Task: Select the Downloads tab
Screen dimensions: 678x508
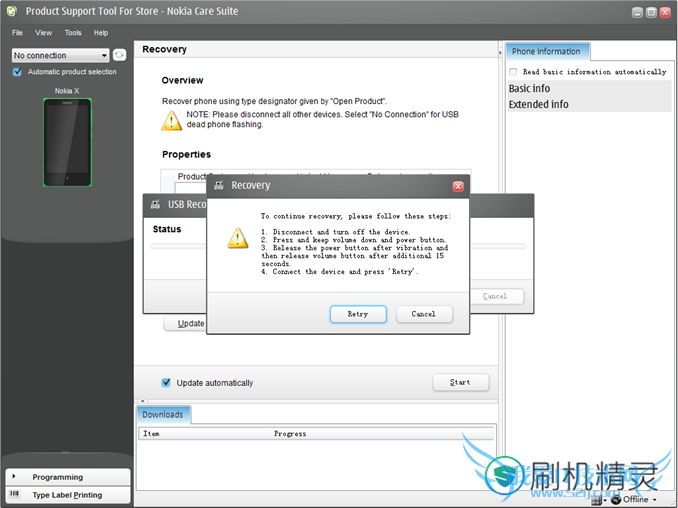Action: 163,415
